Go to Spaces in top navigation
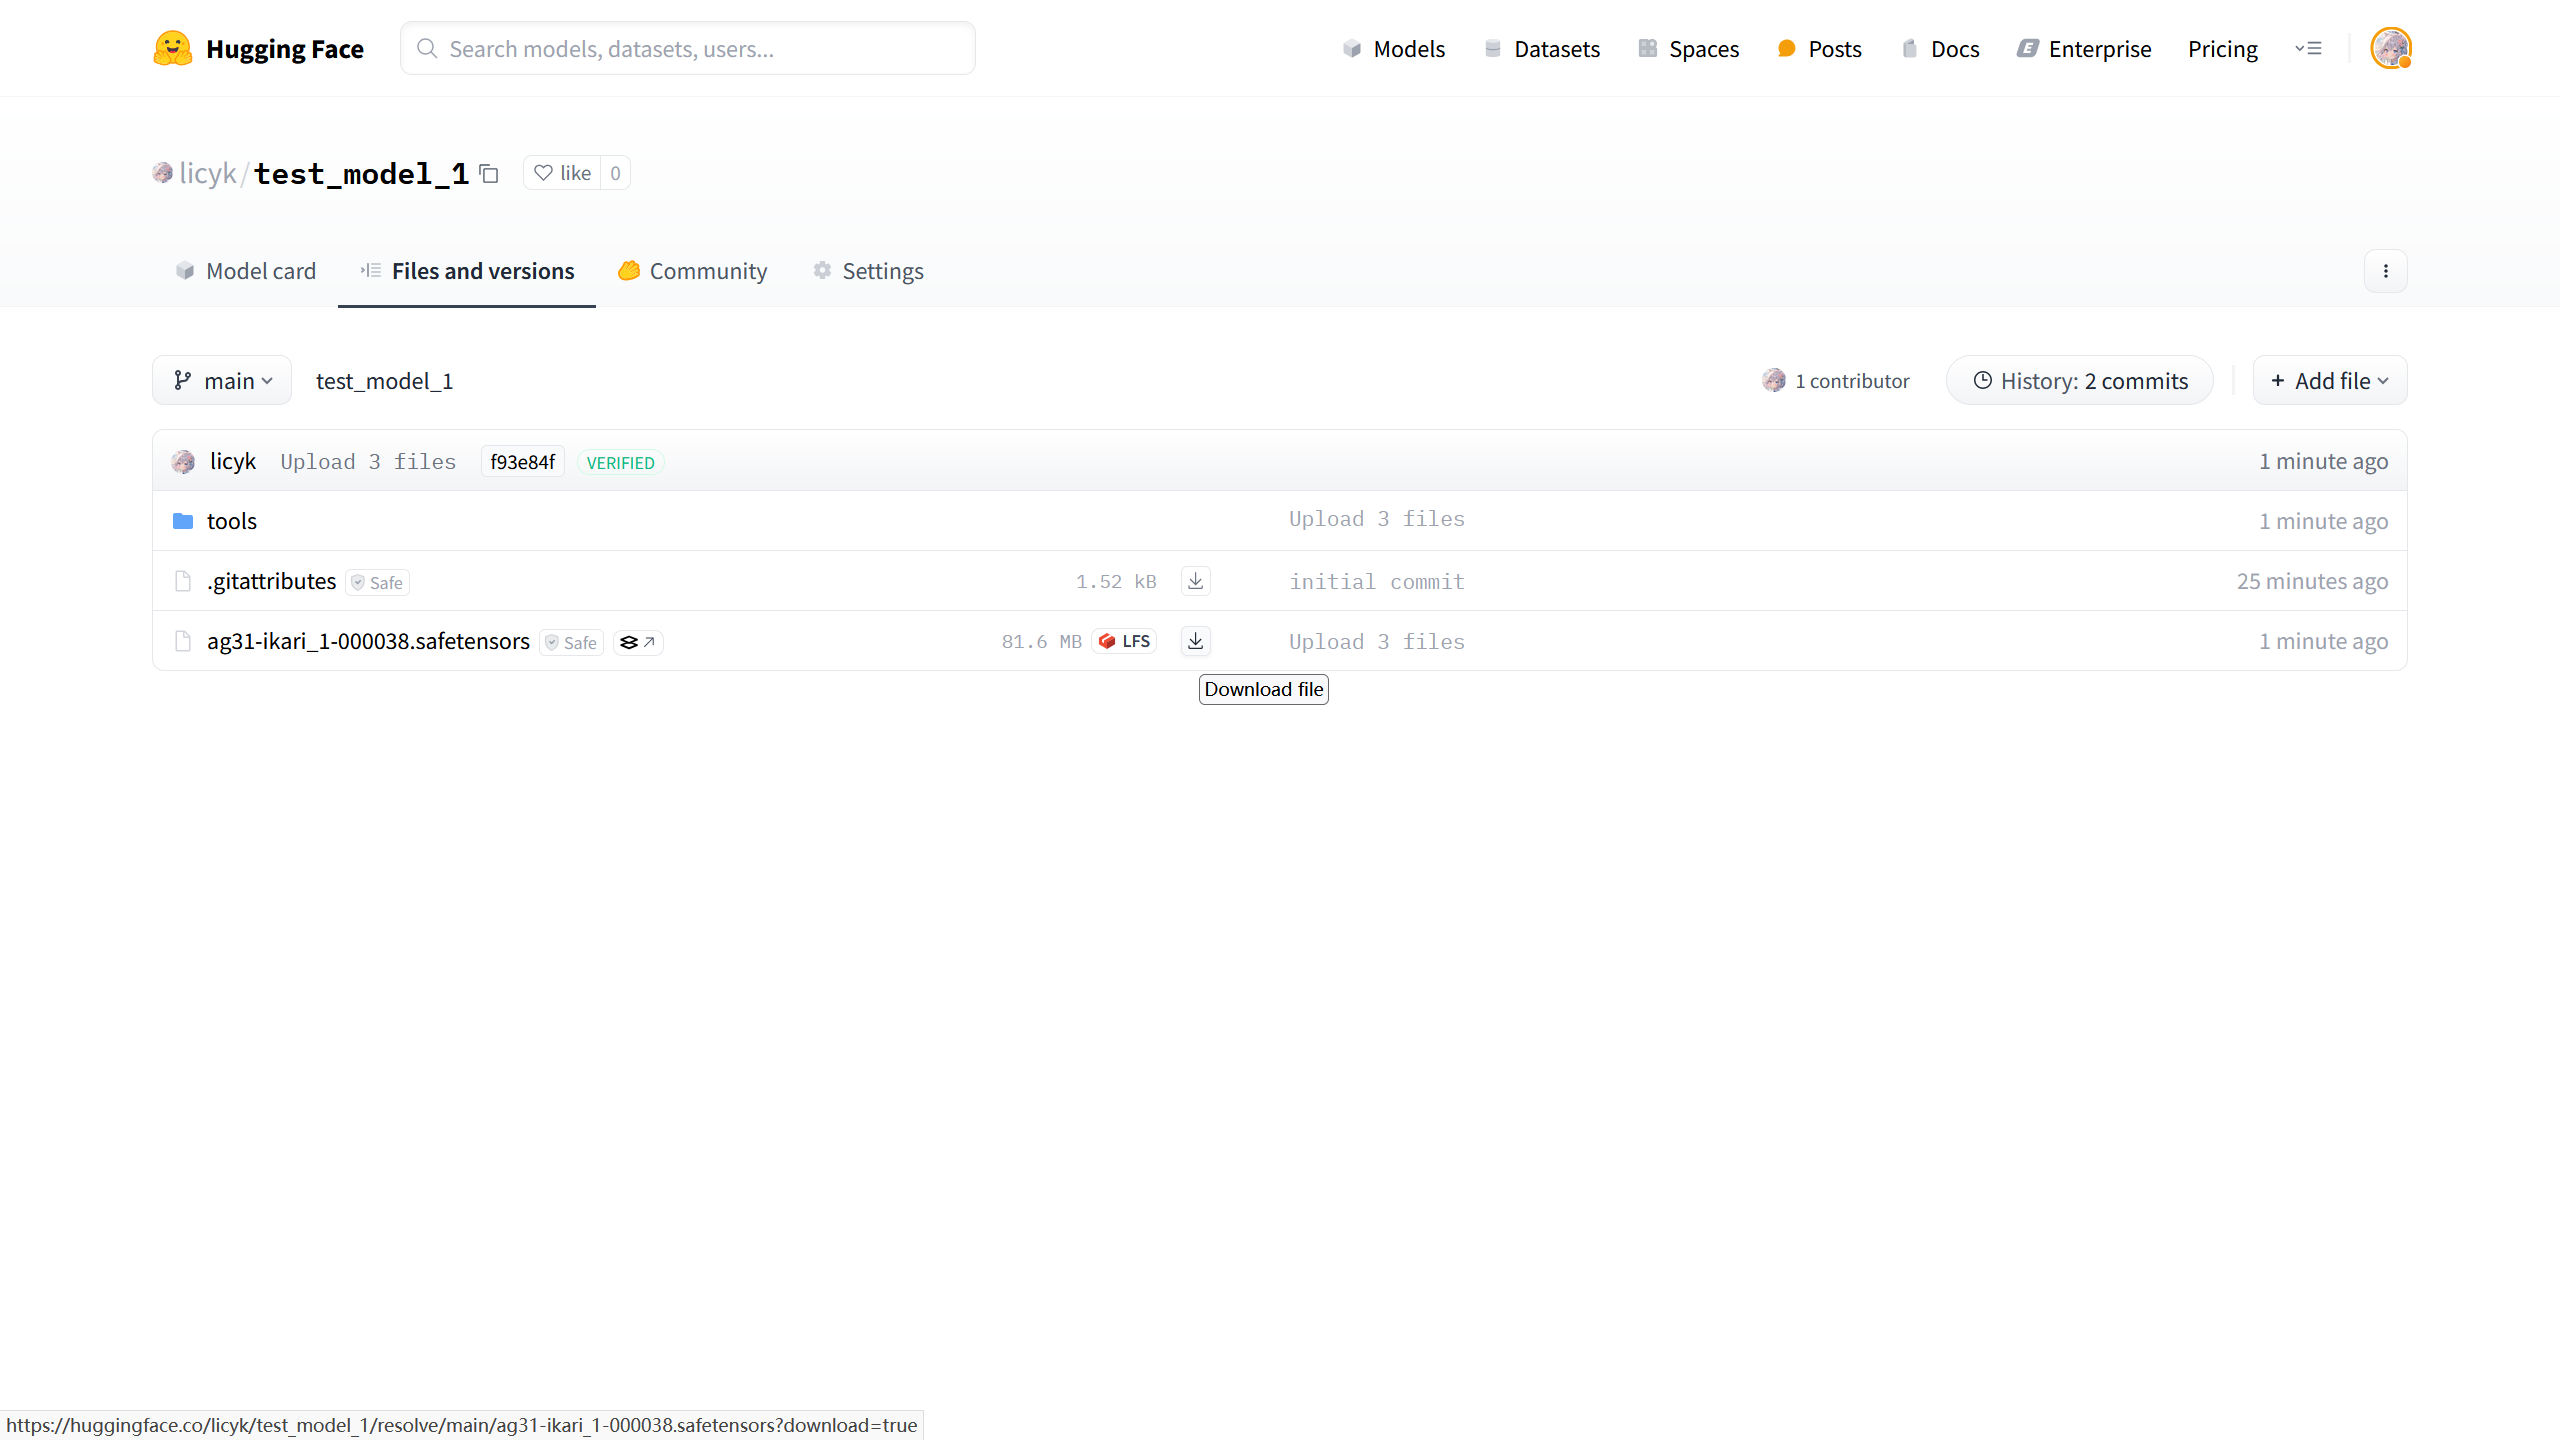This screenshot has width=2560, height=1440. point(1689,48)
